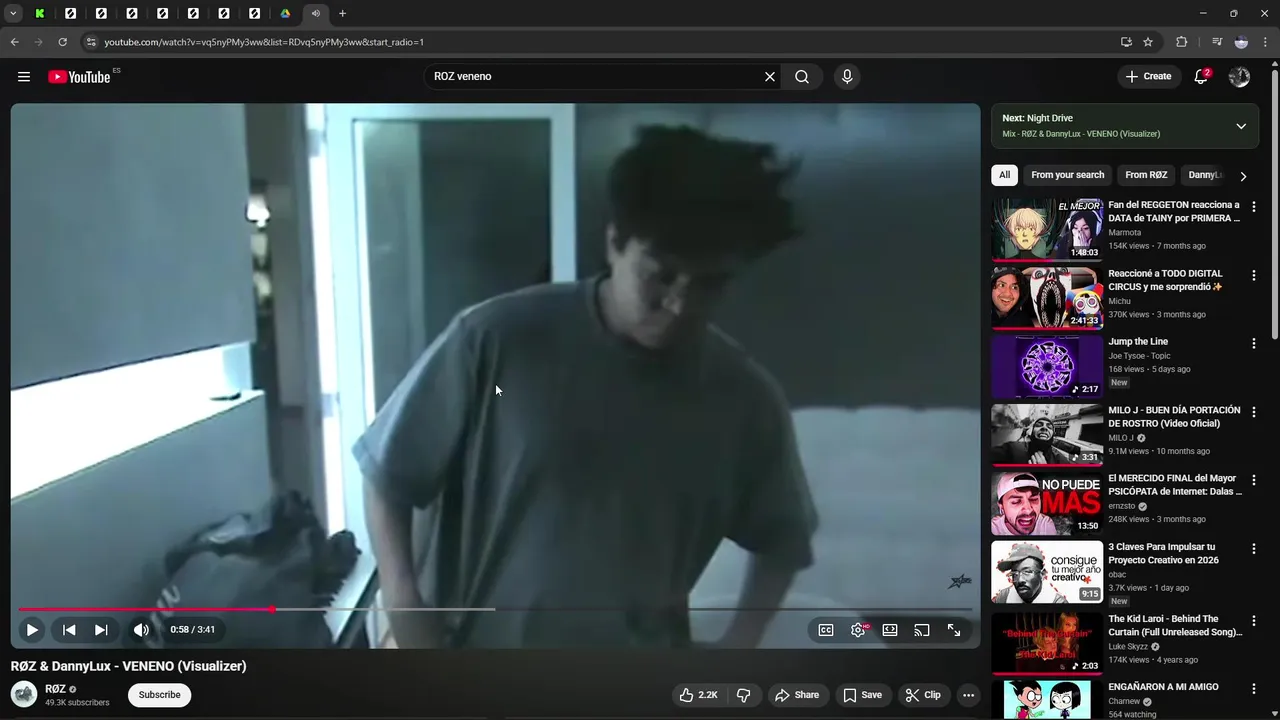Open 3 Claves Para Impulsar thumbnail
This screenshot has width=1280, height=720.
(x=1047, y=572)
